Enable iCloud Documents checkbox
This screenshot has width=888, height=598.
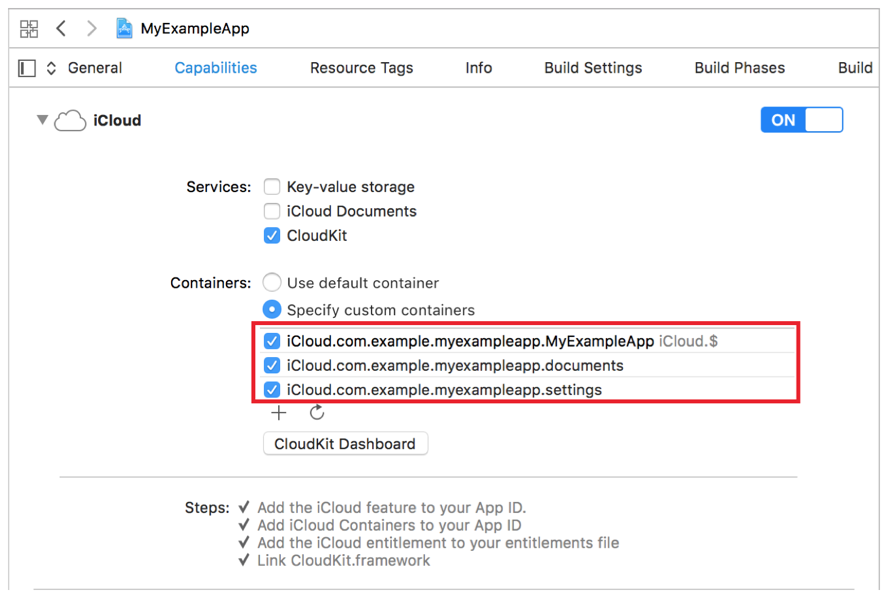coord(272,211)
